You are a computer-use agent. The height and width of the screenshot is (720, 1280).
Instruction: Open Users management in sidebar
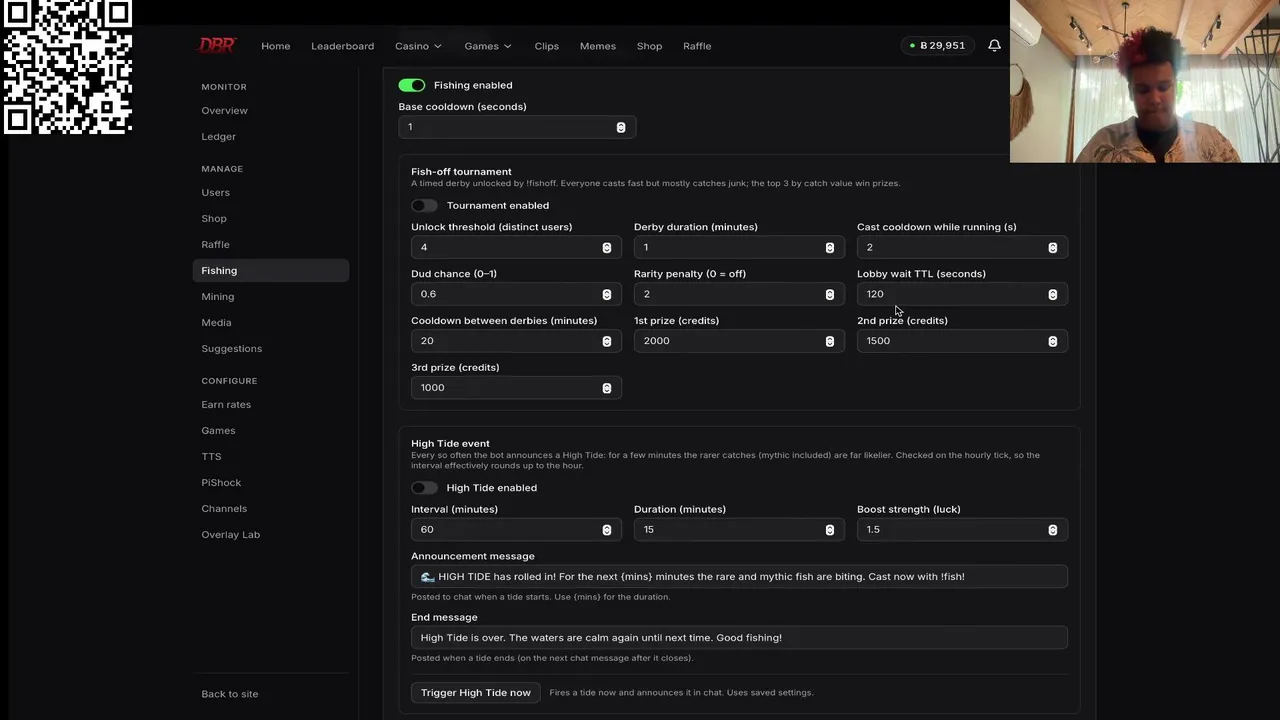point(270,192)
